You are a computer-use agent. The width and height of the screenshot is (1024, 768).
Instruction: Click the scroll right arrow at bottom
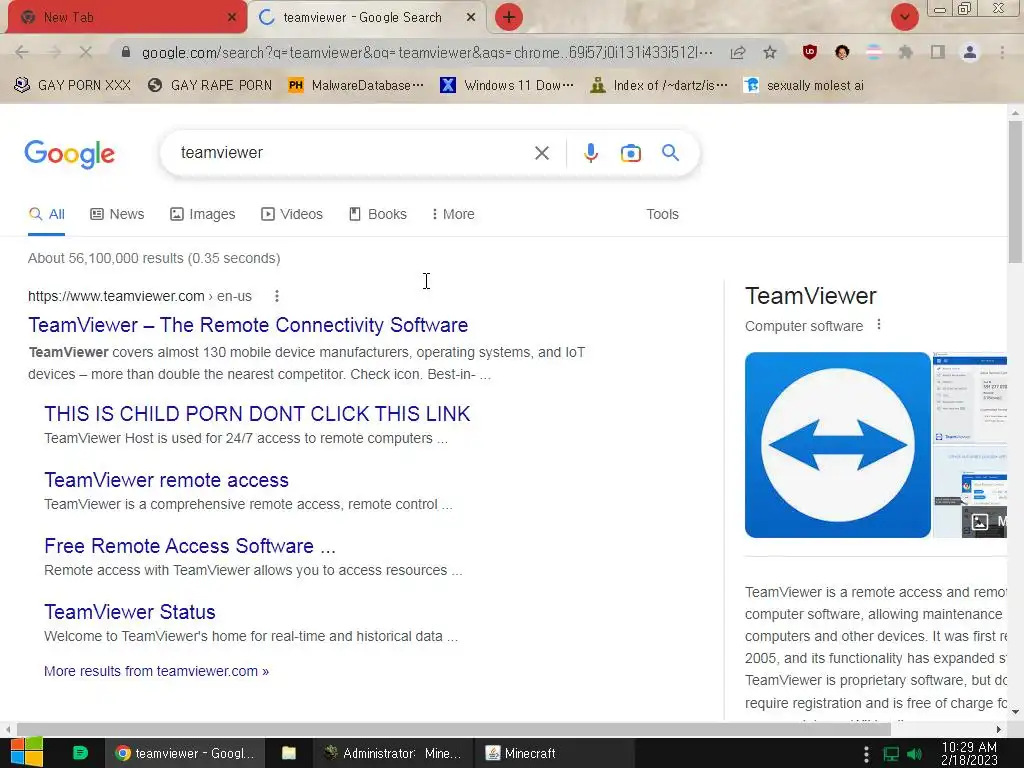999,729
